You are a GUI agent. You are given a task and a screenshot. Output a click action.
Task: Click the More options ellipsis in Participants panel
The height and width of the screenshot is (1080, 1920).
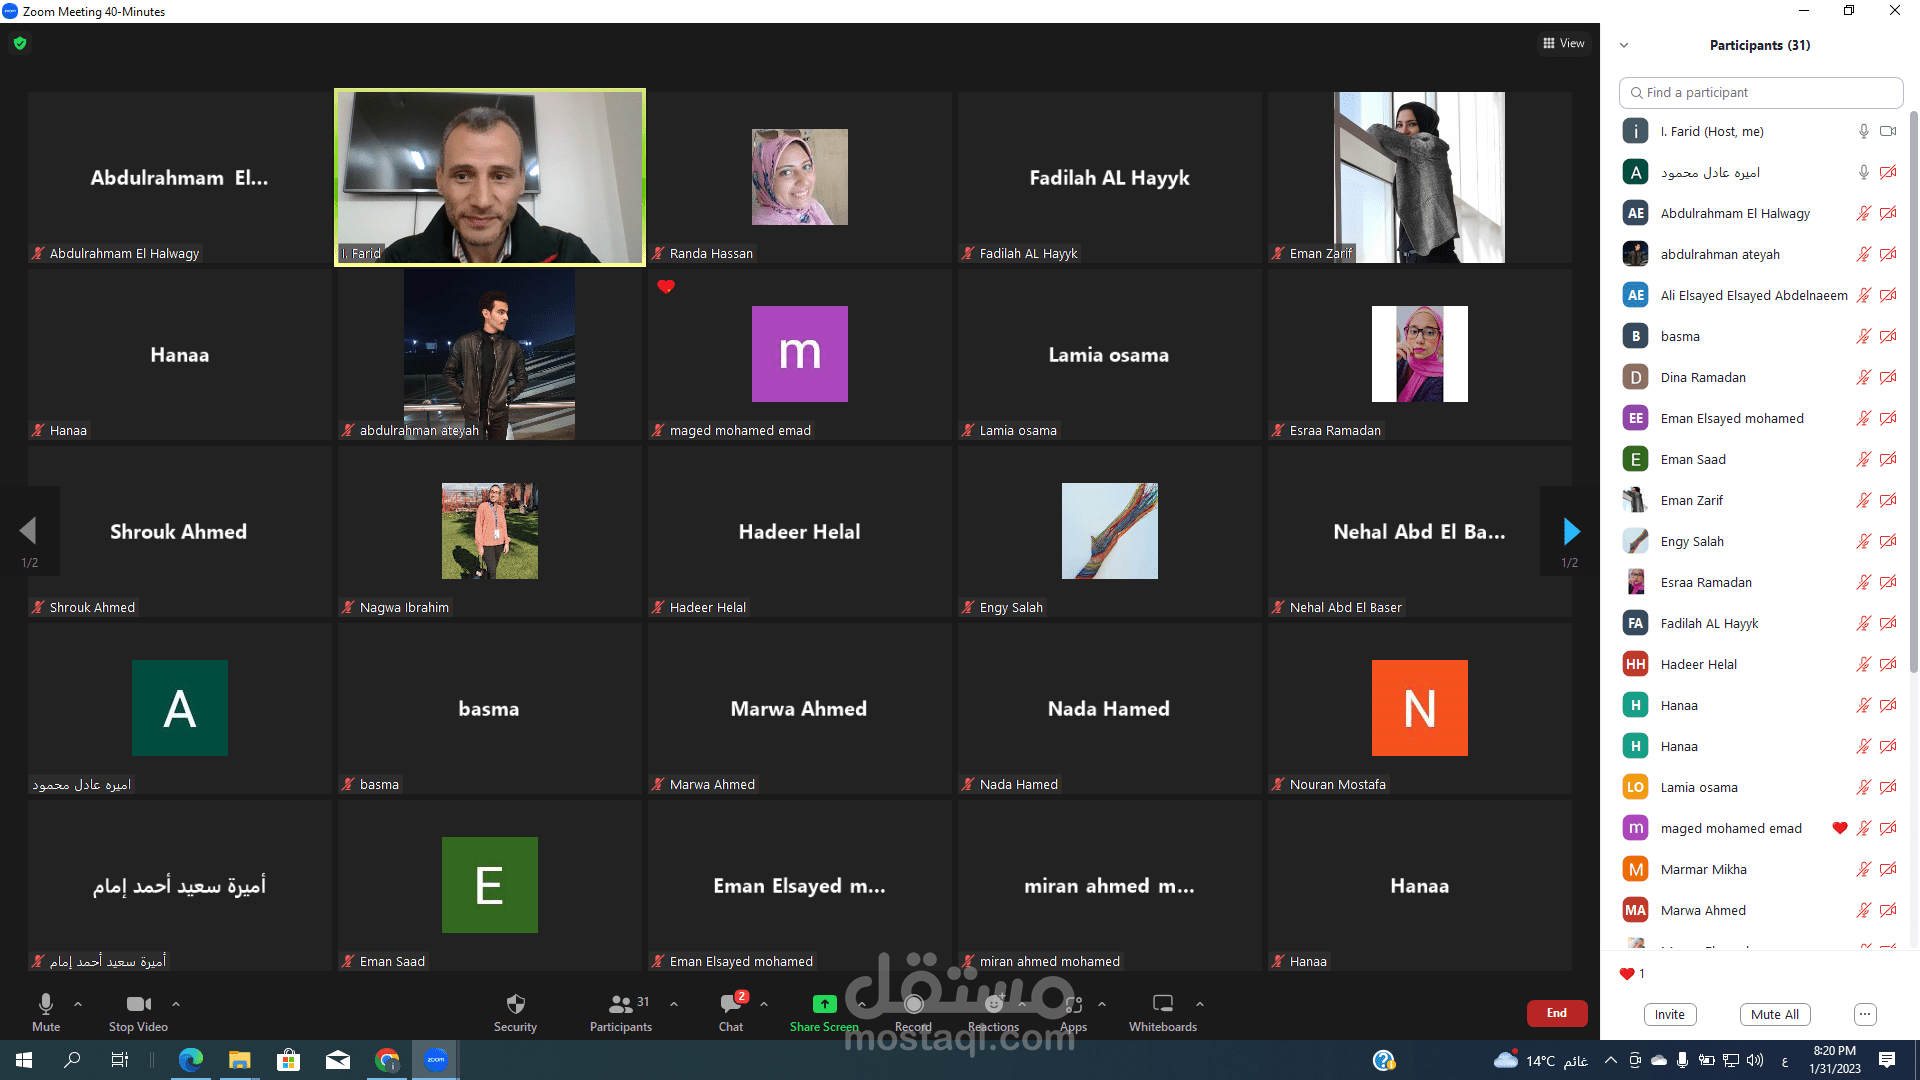(1865, 1014)
